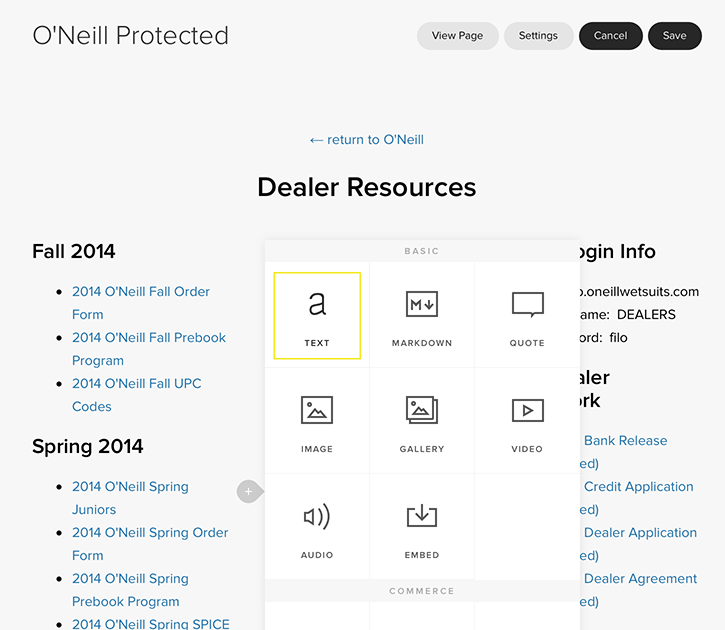Select the Text block icon

[x=317, y=315]
